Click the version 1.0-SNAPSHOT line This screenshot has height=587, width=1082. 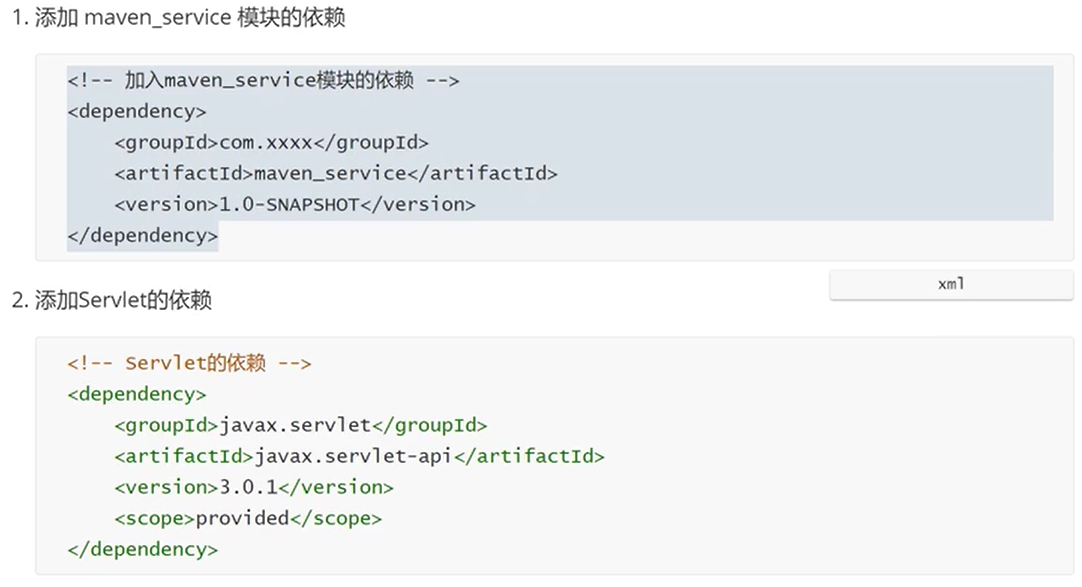(295, 205)
